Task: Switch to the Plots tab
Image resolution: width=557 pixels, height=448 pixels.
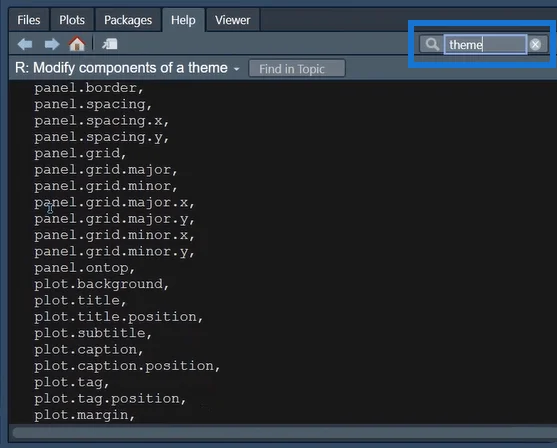Action: pyautogui.click(x=72, y=20)
